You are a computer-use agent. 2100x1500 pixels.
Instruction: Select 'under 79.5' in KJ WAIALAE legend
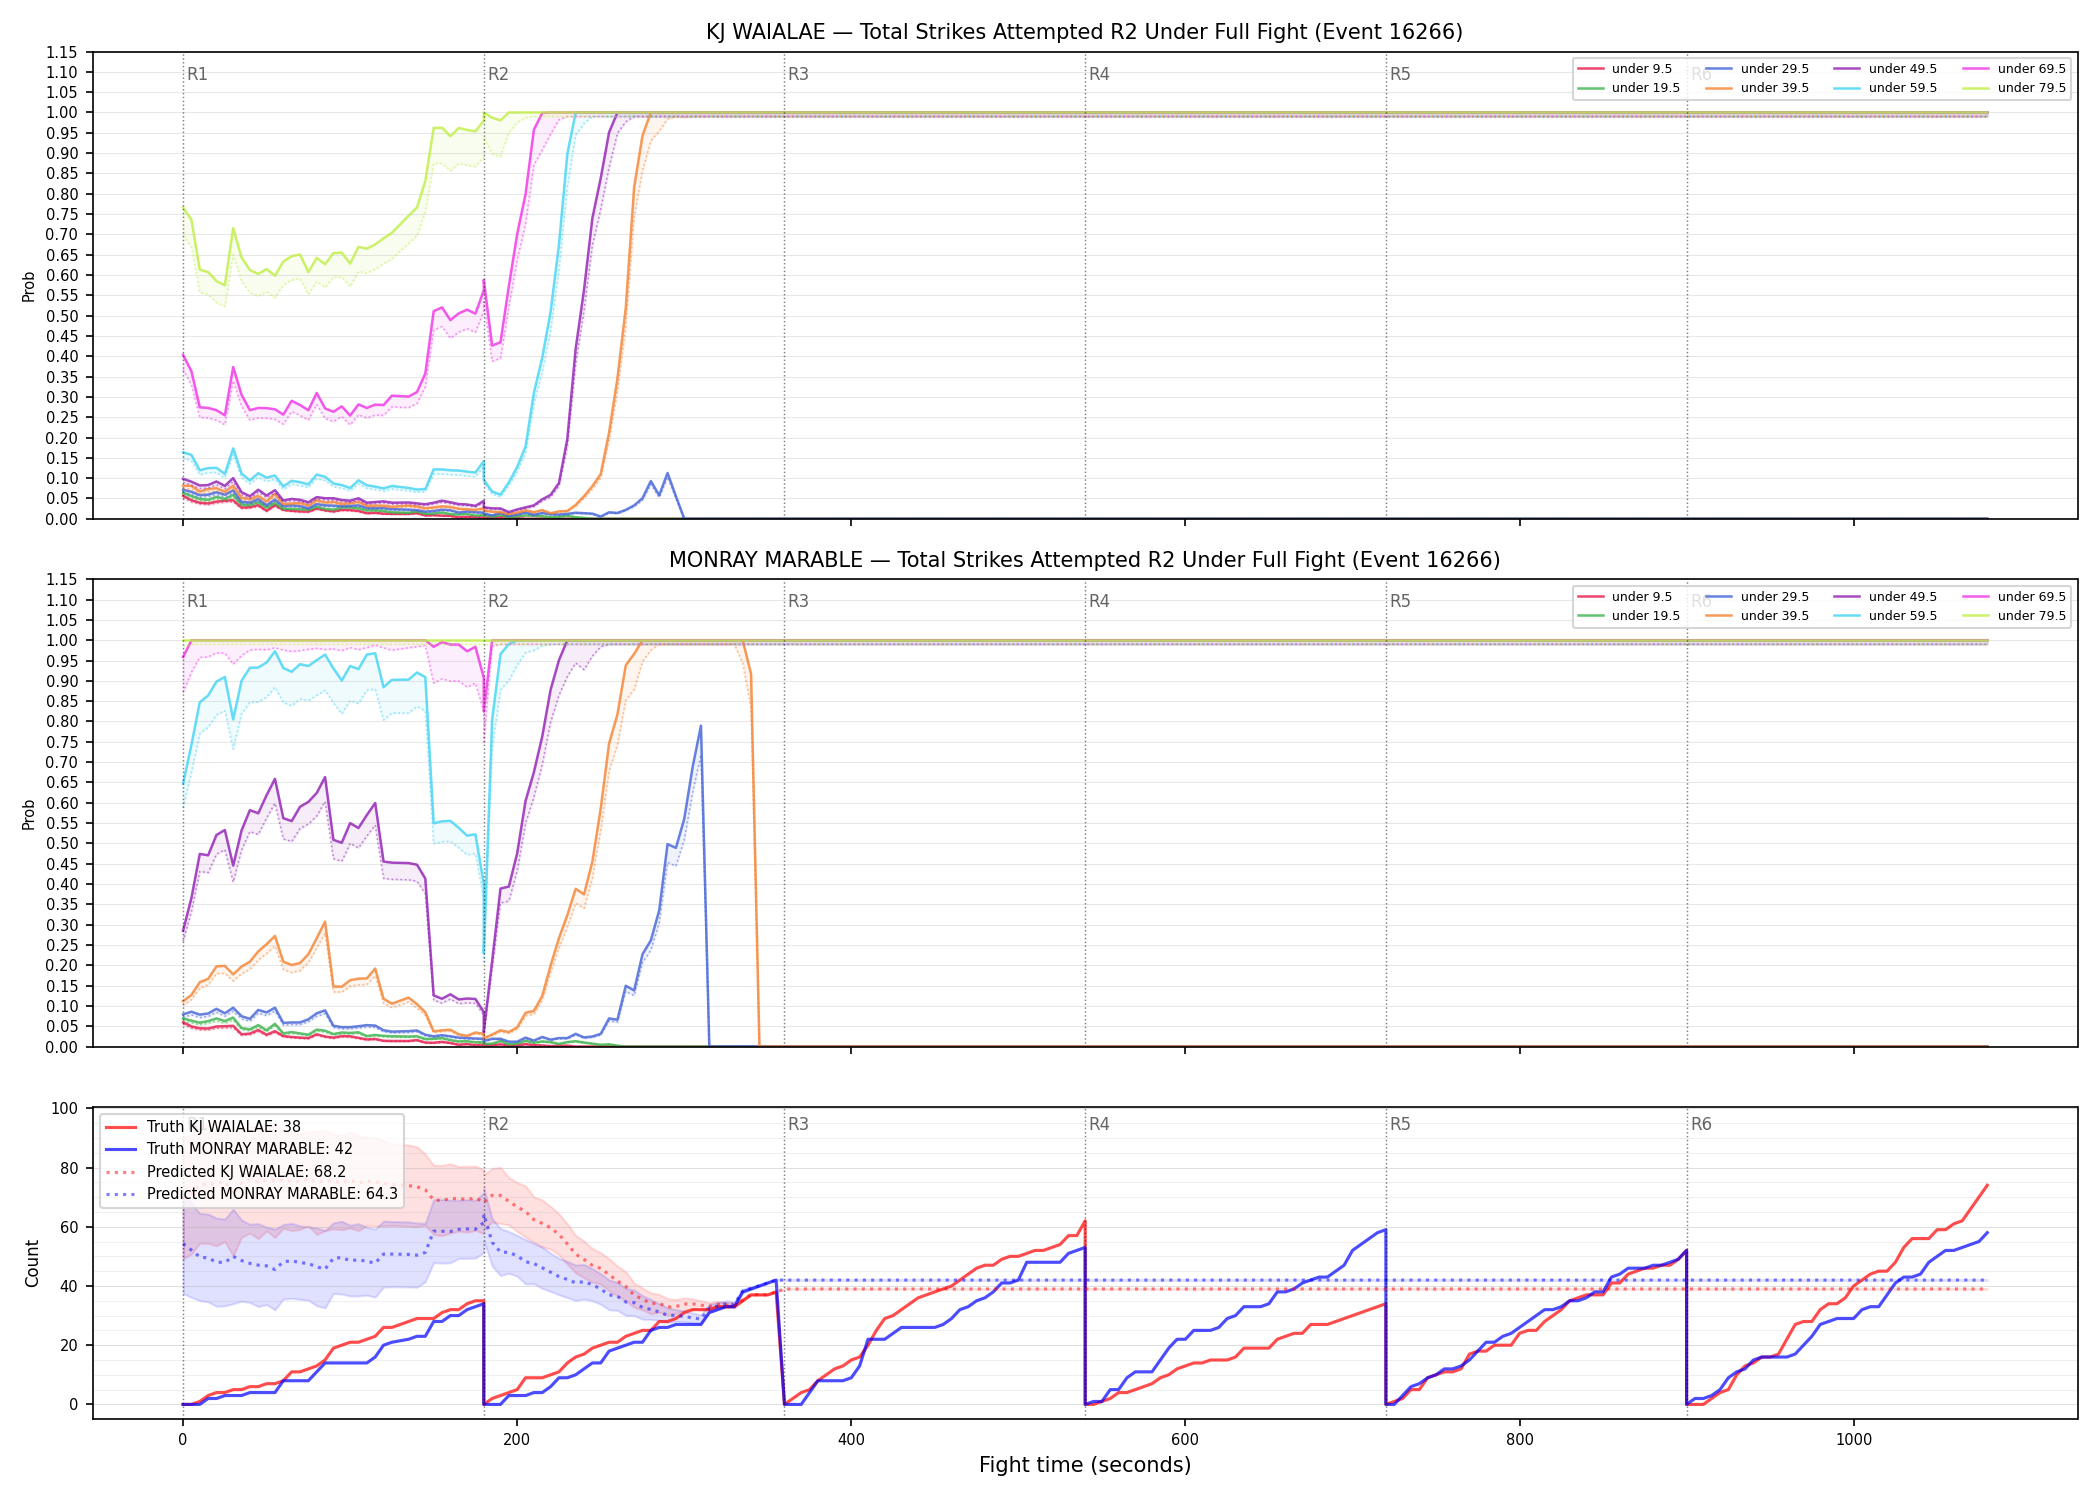click(2014, 88)
